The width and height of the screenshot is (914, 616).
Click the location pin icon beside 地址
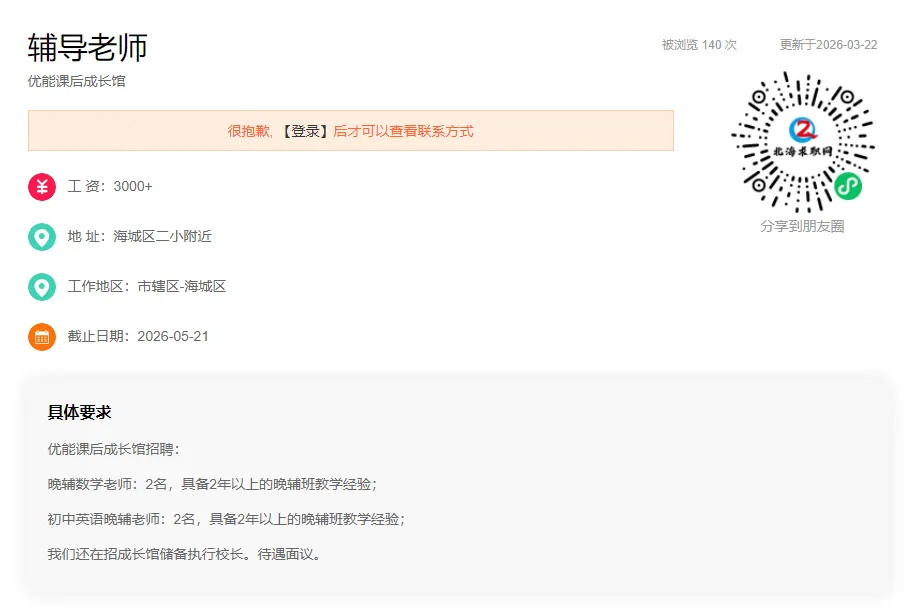[x=42, y=237]
